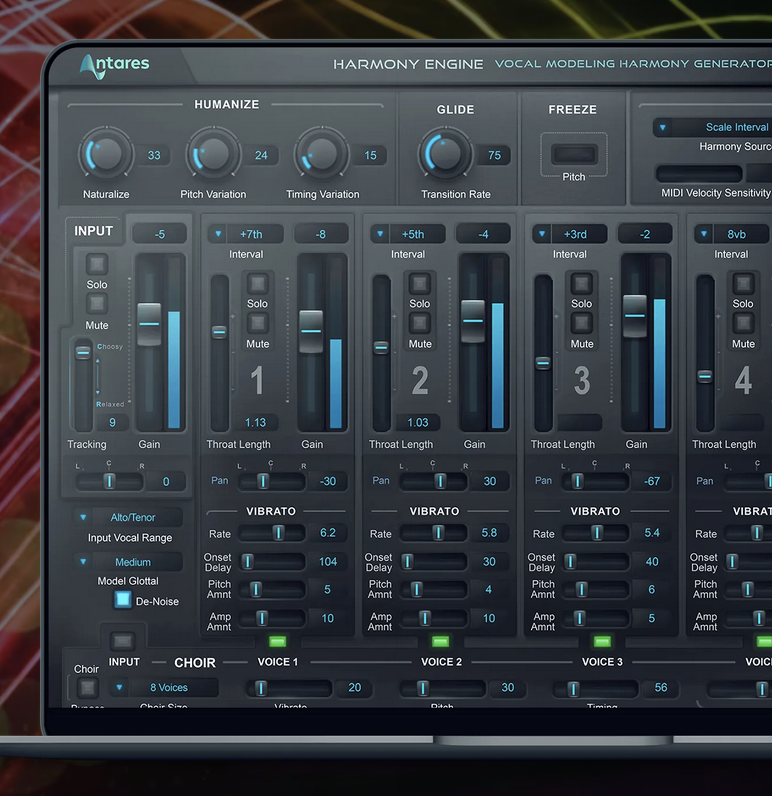The height and width of the screenshot is (796, 772).
Task: Open voice 2 interval dropdown showing +5th
Action: click(x=408, y=234)
